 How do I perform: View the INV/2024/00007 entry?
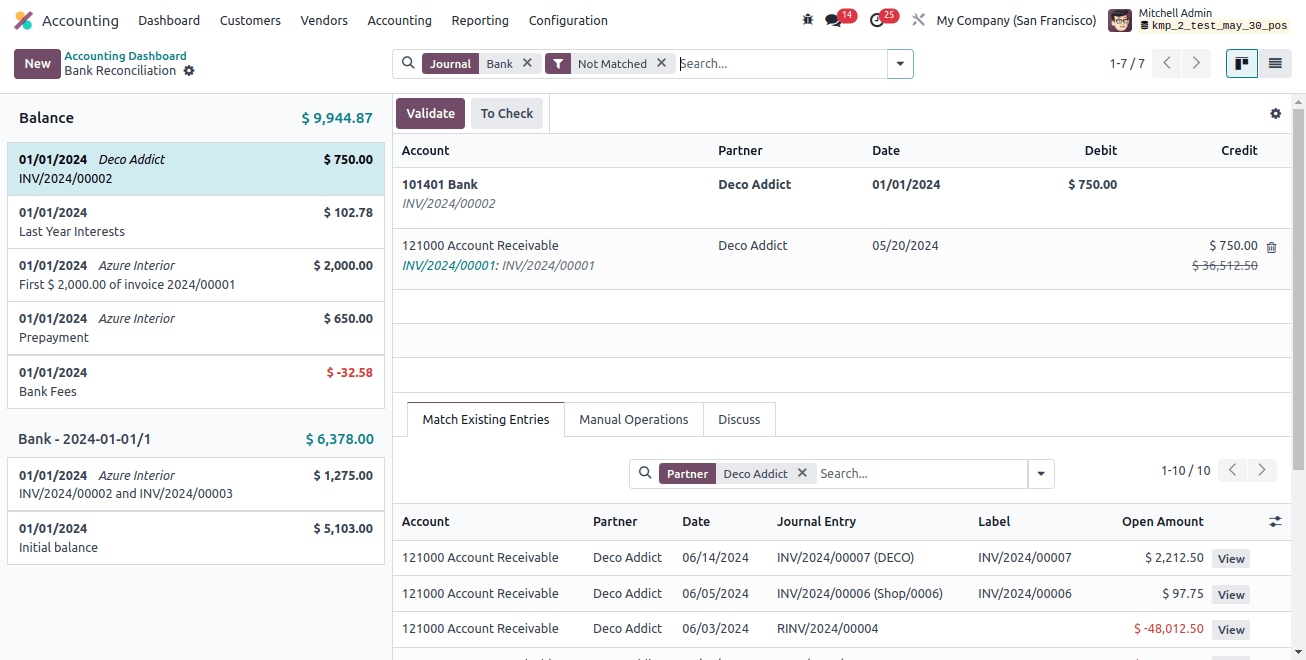coord(1231,559)
